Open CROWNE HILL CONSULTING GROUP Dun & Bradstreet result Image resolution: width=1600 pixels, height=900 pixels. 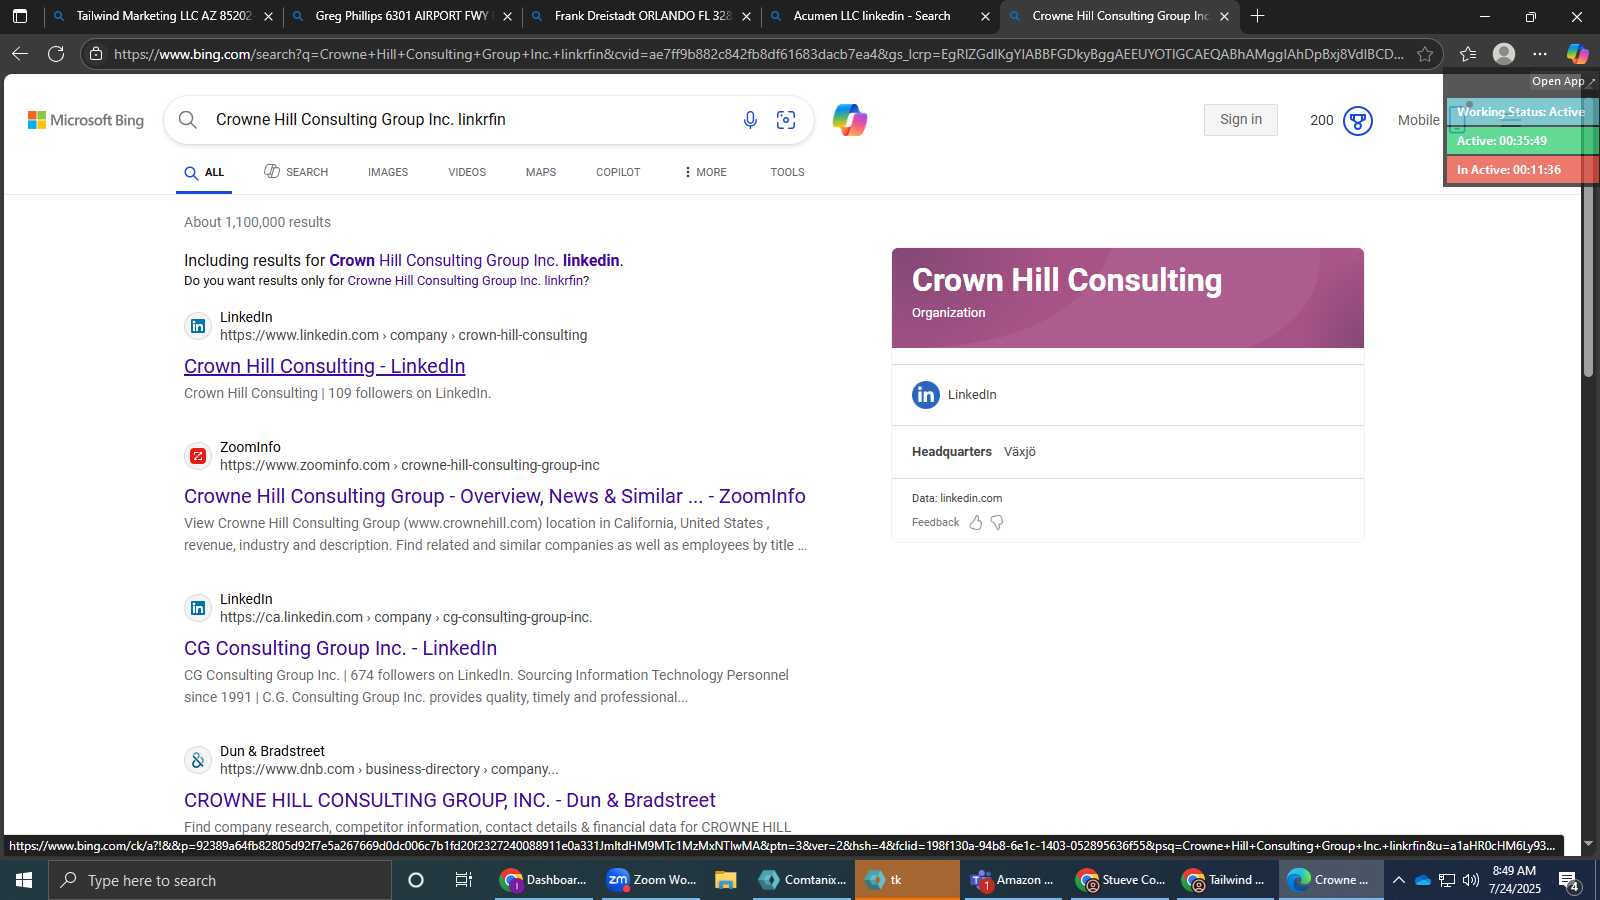[450, 800]
